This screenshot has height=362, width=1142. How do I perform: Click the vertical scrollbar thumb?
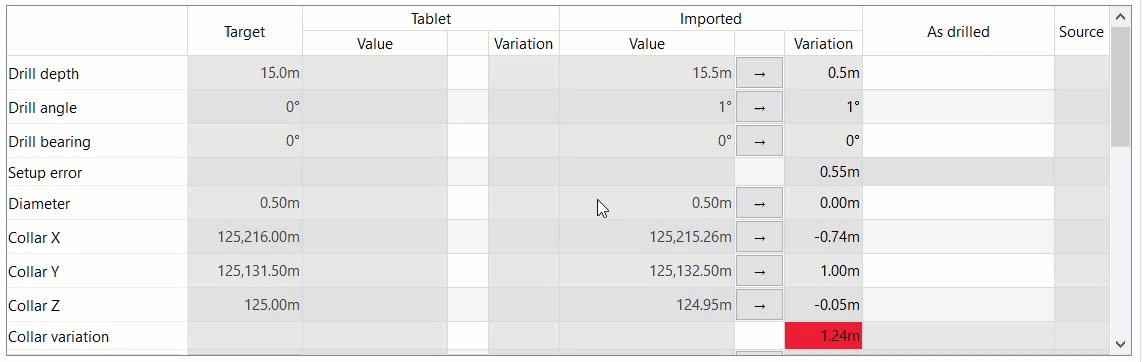pos(1119,87)
